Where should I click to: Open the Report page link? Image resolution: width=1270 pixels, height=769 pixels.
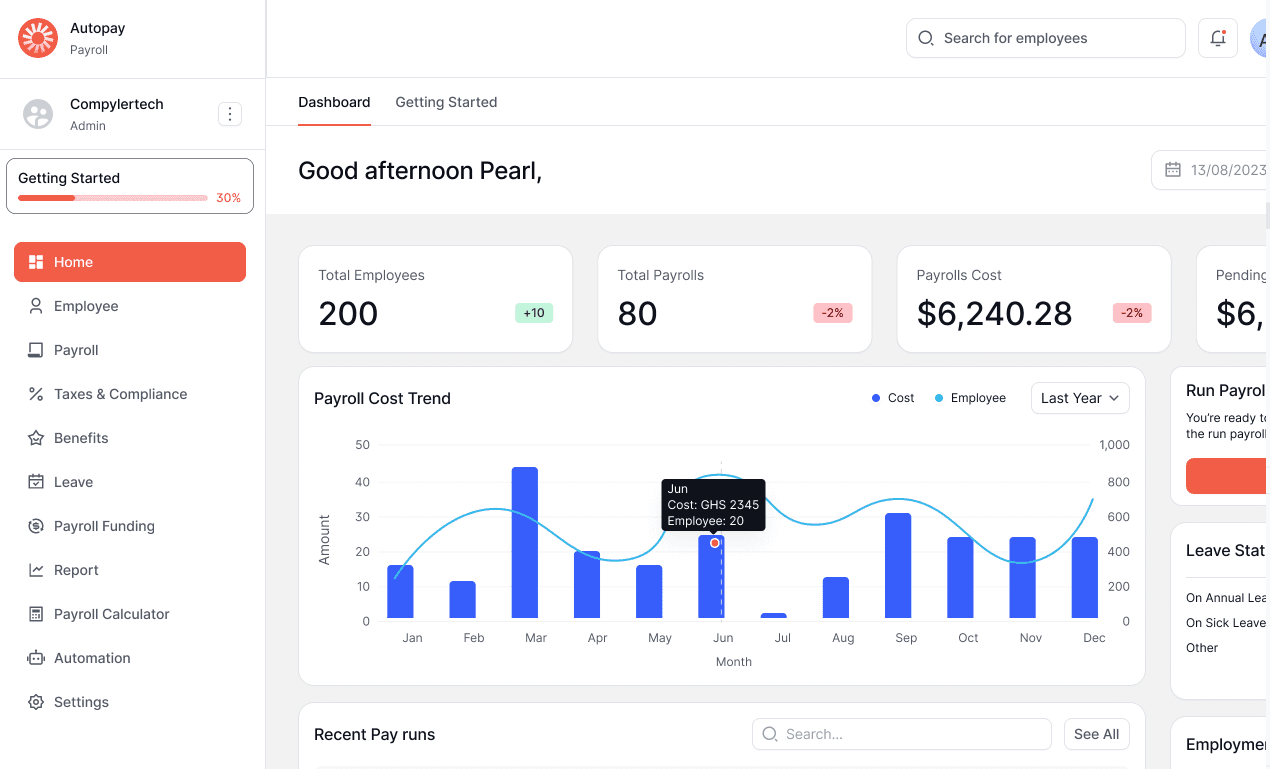point(76,570)
